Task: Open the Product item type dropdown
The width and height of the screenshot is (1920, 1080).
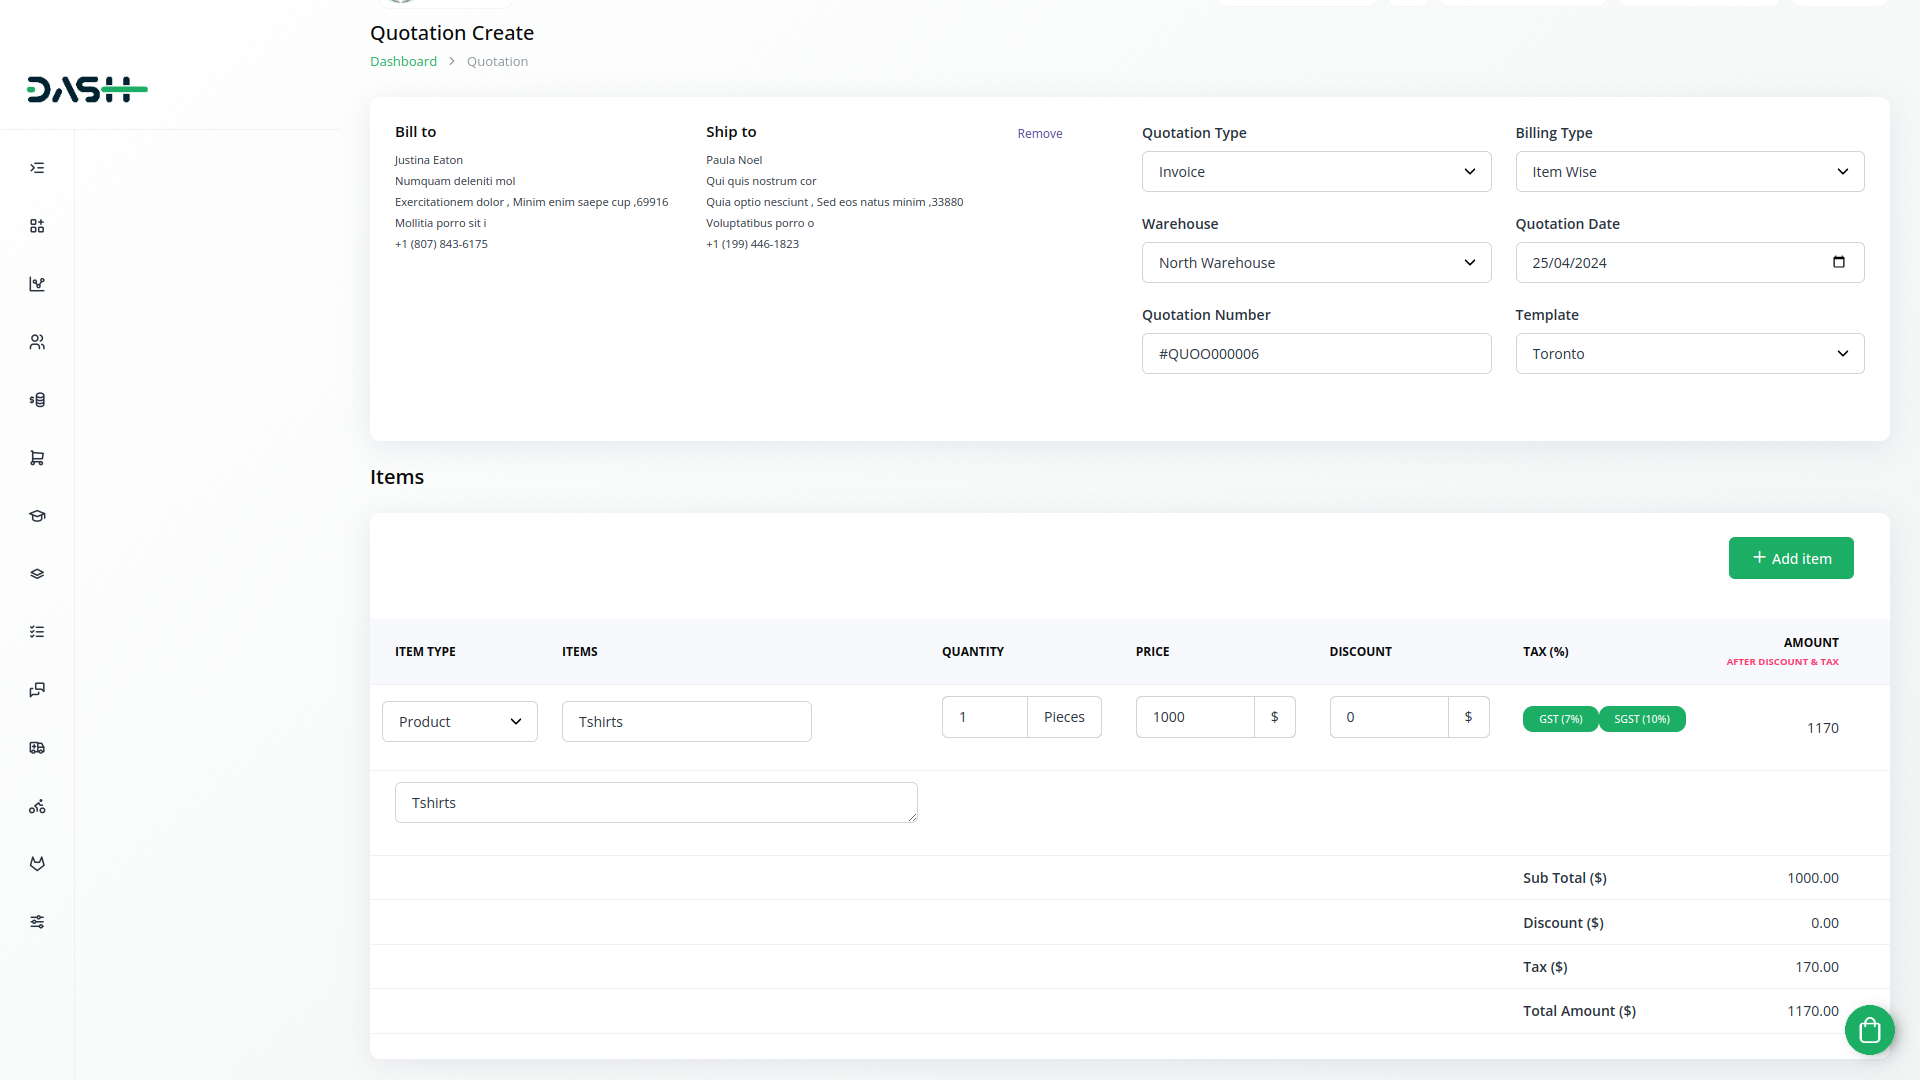Action: [460, 722]
